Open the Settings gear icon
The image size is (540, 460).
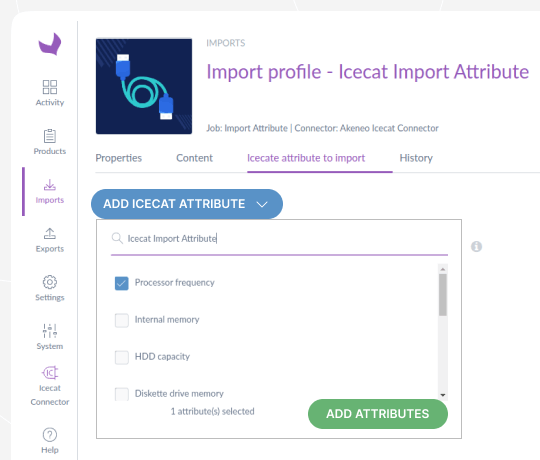[x=50, y=282]
